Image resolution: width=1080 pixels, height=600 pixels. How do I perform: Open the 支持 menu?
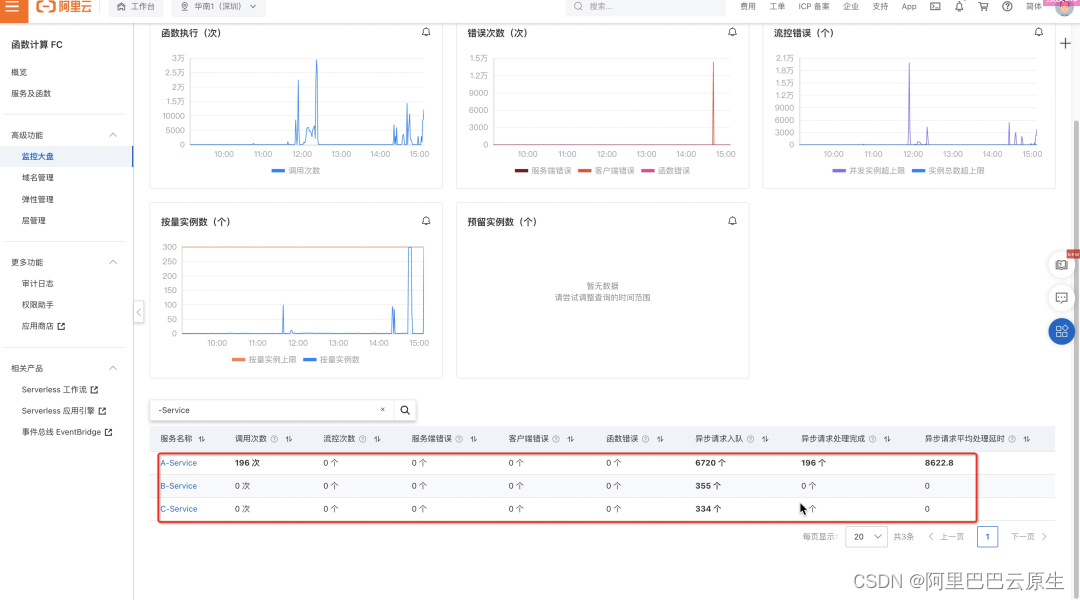tap(880, 7)
